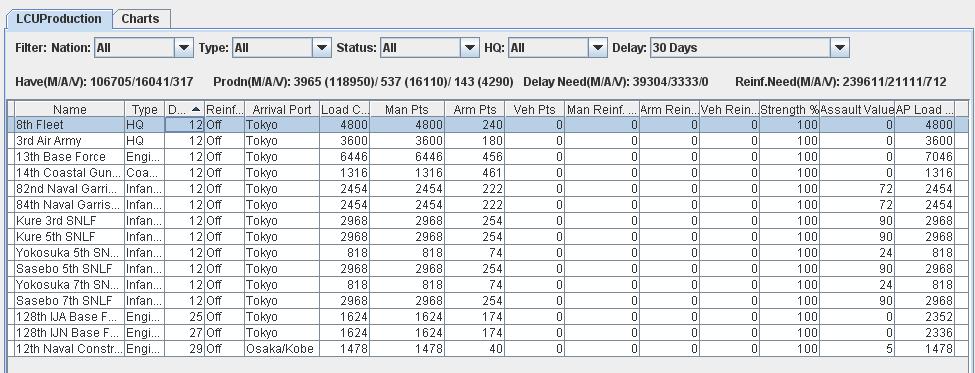This screenshot has height=373, width=975.
Task: Sort by the Arrival Port column header
Action: coord(282,109)
